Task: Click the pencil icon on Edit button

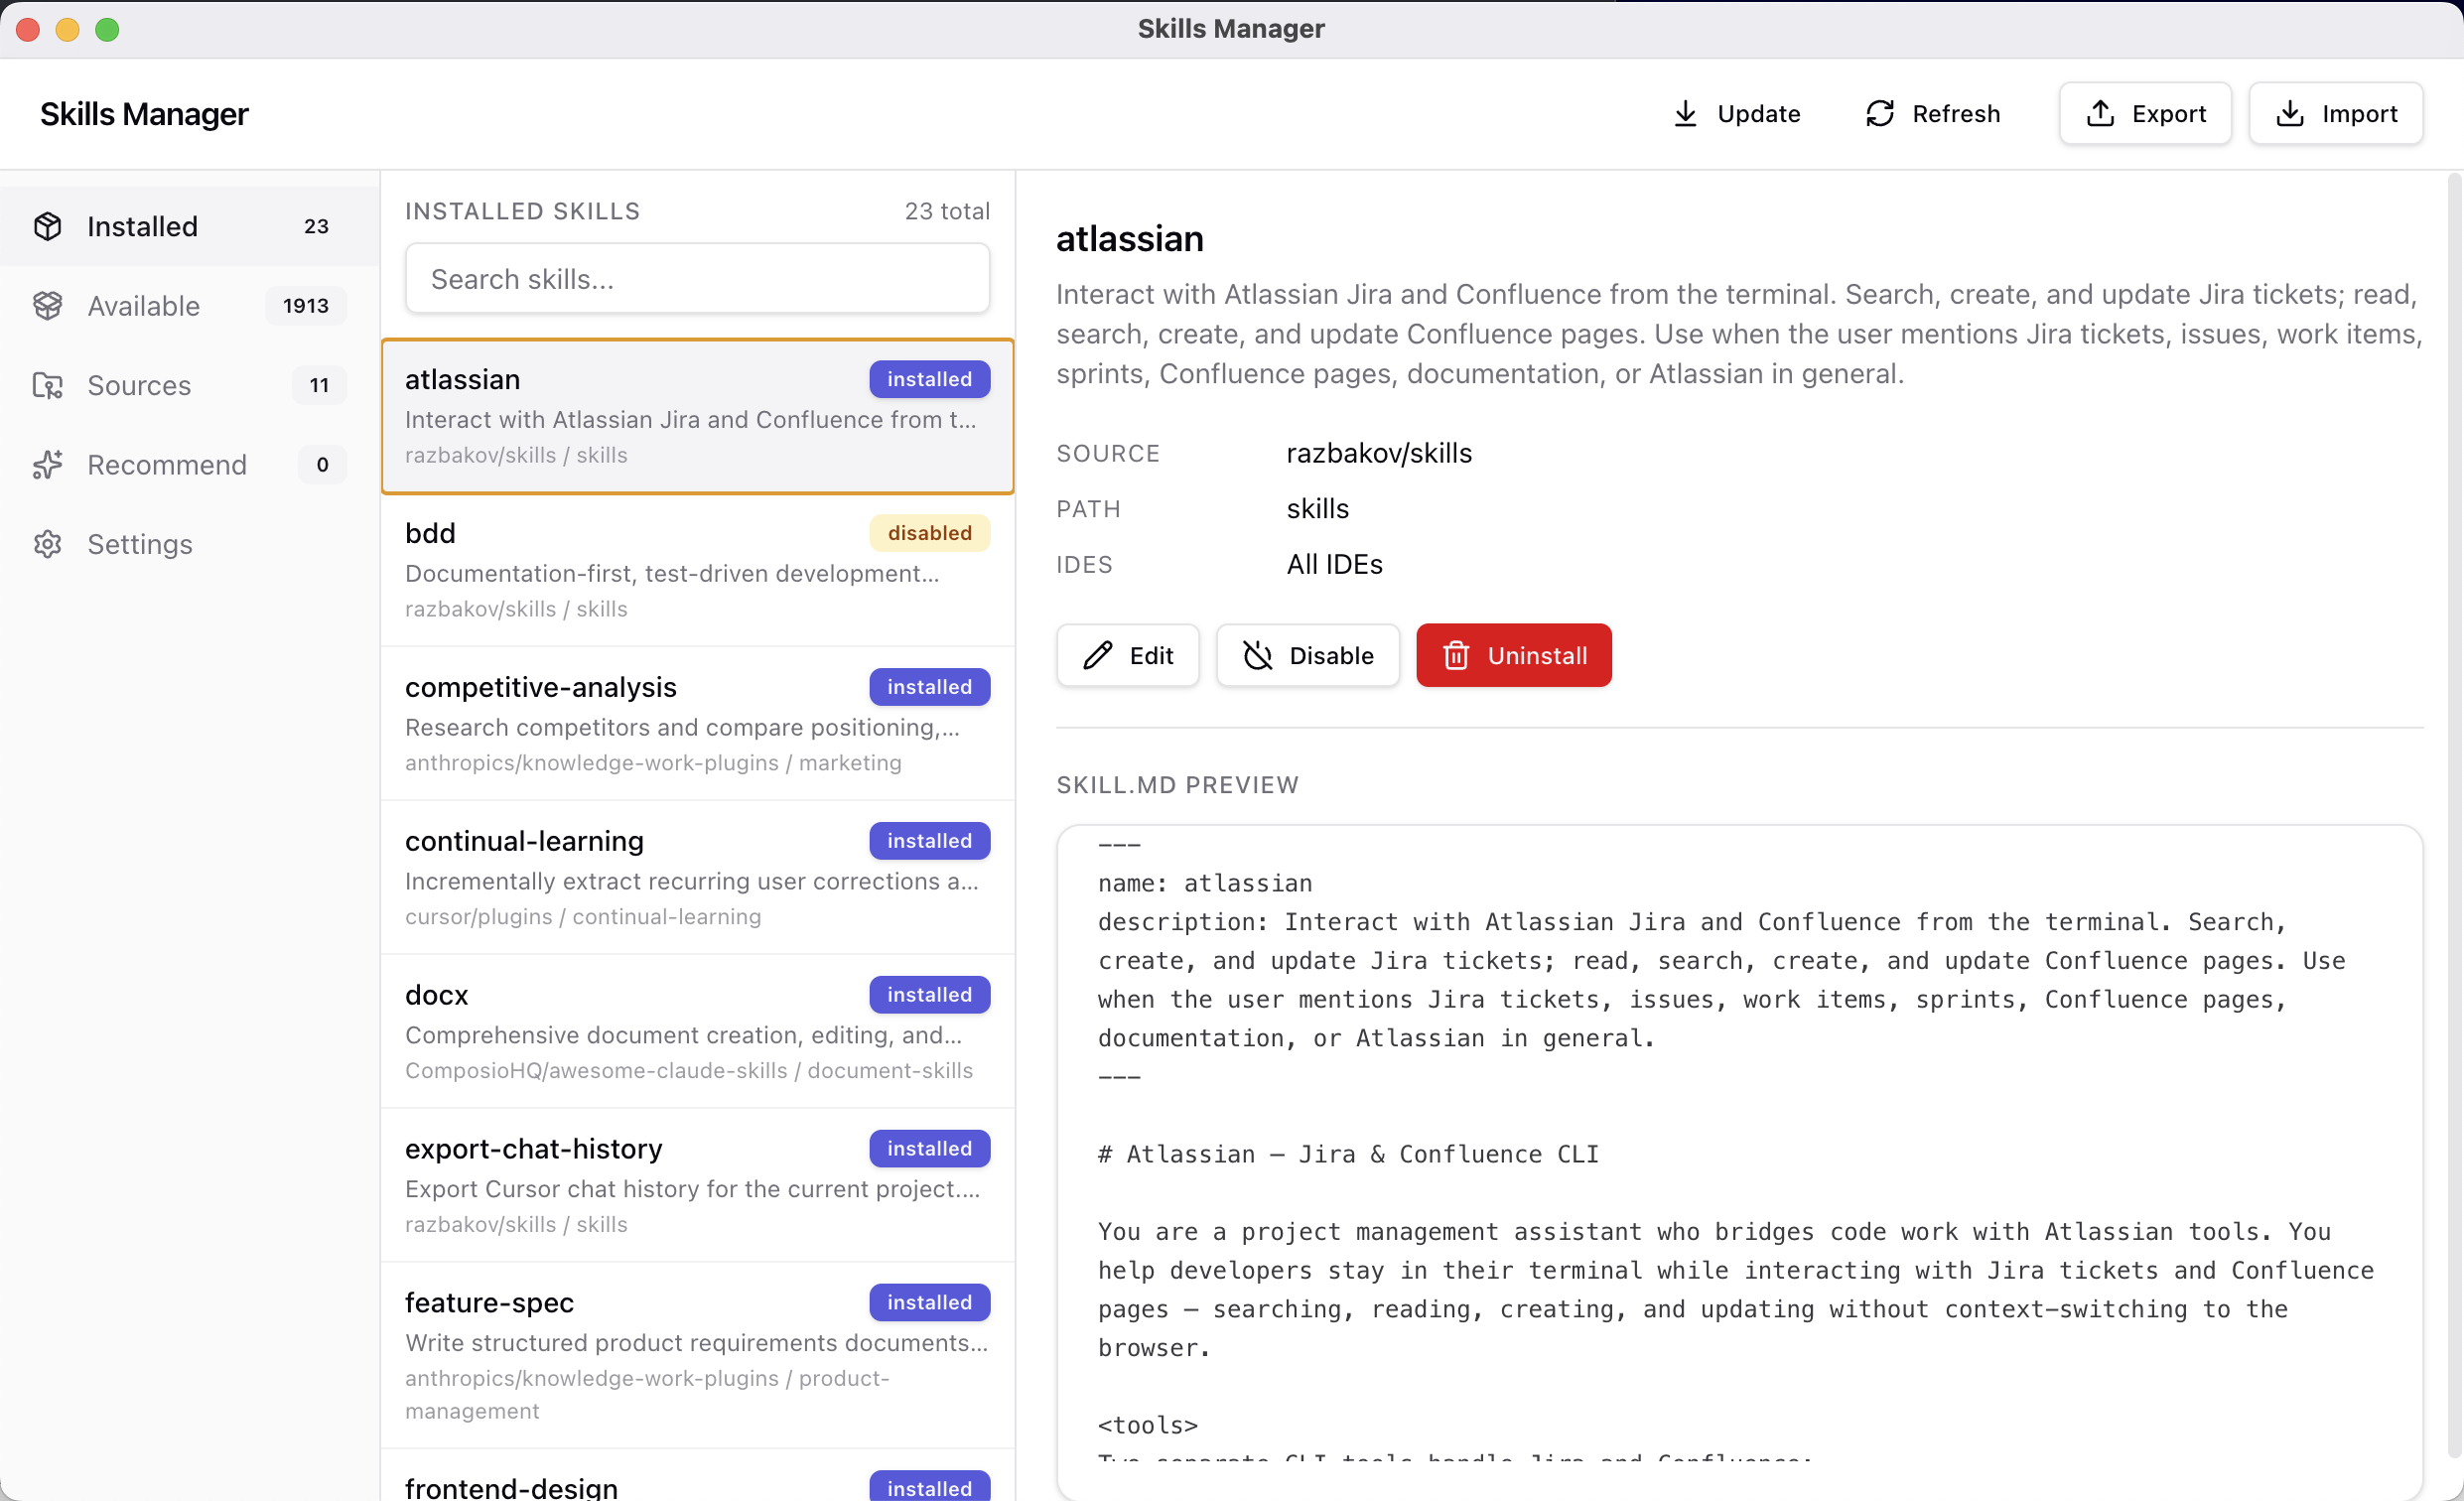Action: pos(1098,656)
